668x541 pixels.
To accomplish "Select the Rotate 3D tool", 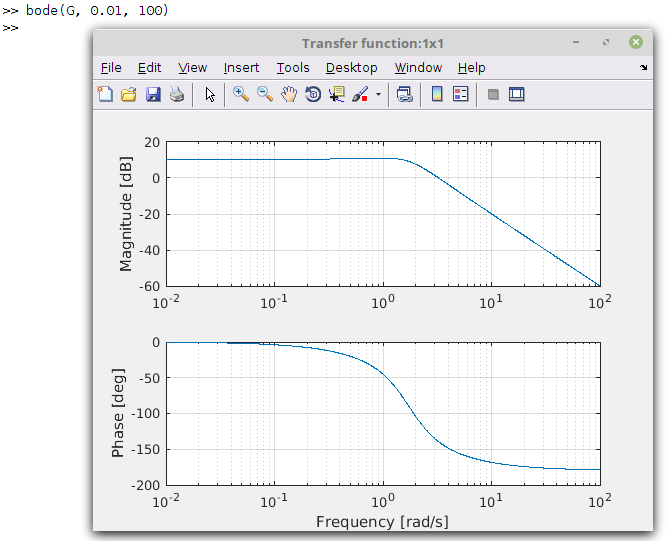I will (313, 94).
